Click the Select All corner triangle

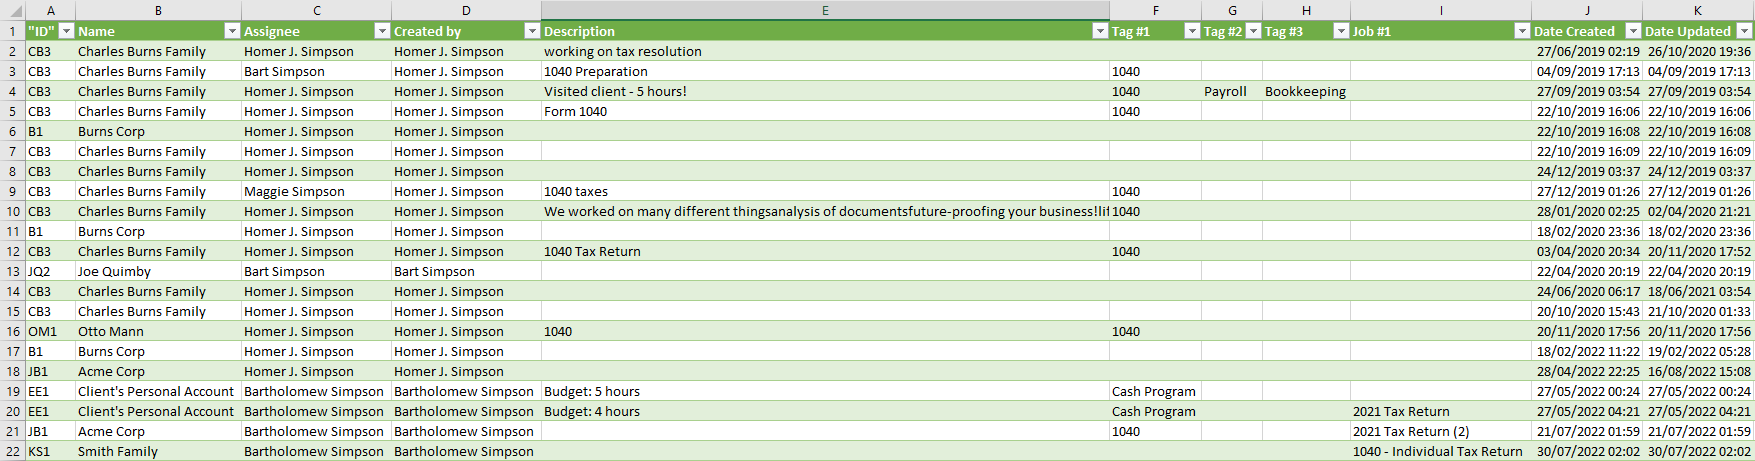(x=13, y=10)
